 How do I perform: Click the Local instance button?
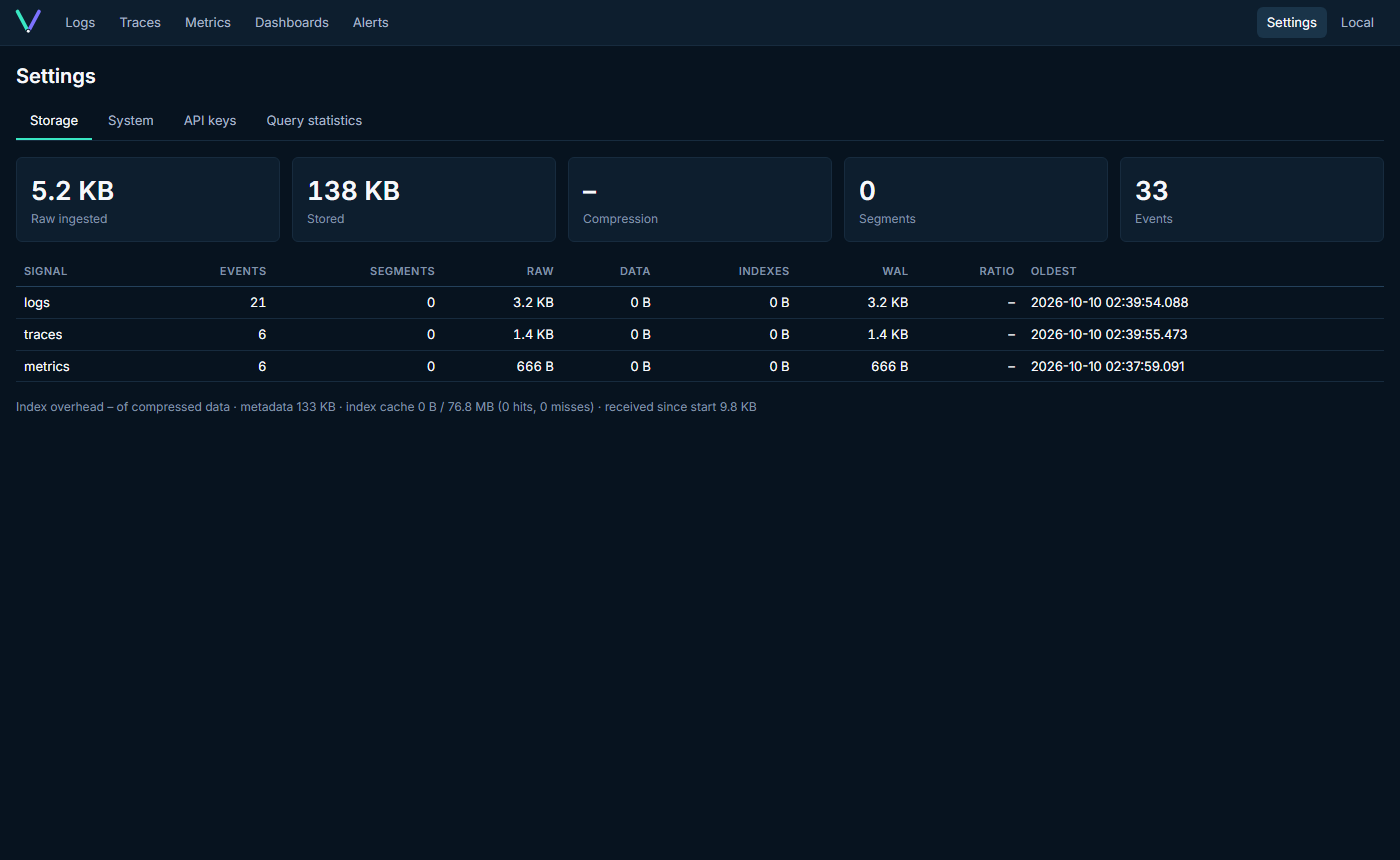click(x=1357, y=22)
